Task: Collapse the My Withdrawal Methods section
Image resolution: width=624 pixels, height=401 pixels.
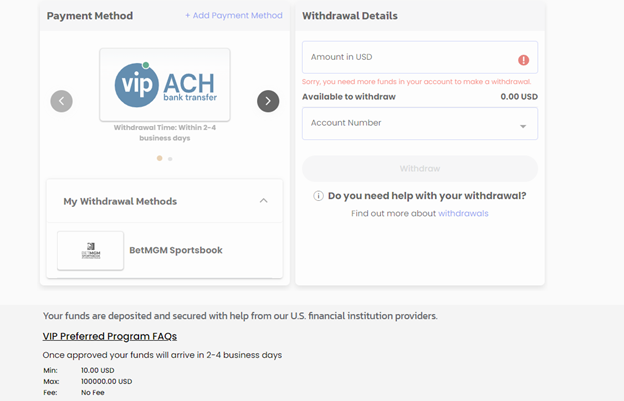Action: tap(263, 201)
